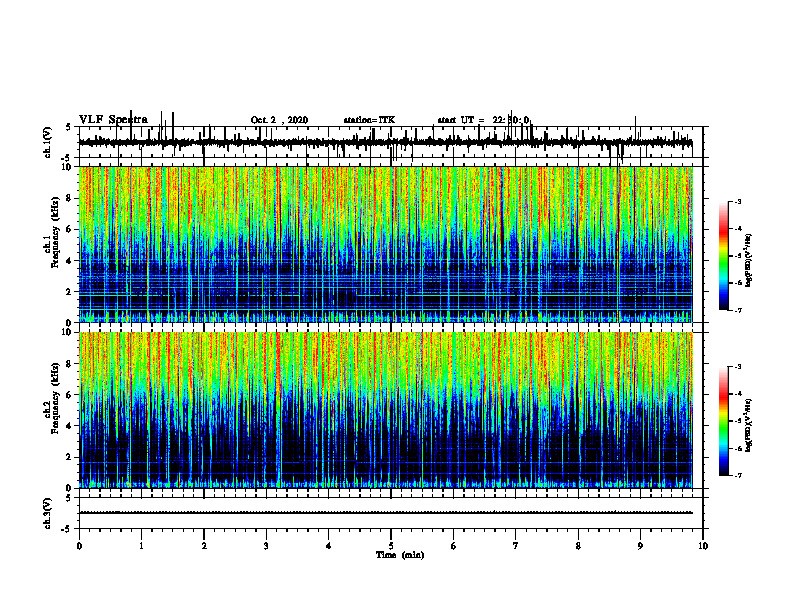
Task: Click the flat ch.3 waveform trace
Action: tap(385, 513)
